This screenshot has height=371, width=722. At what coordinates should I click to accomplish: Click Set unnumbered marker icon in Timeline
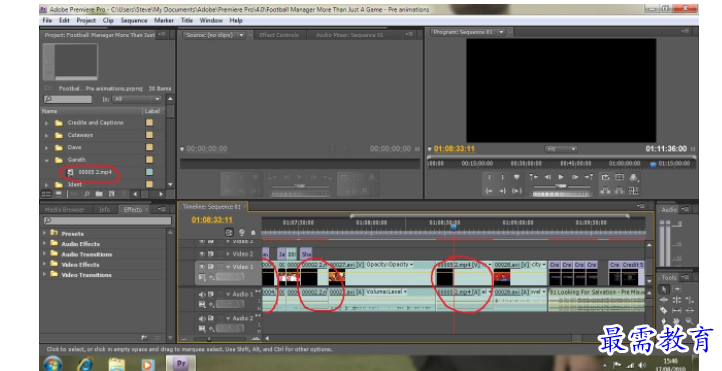click(253, 232)
